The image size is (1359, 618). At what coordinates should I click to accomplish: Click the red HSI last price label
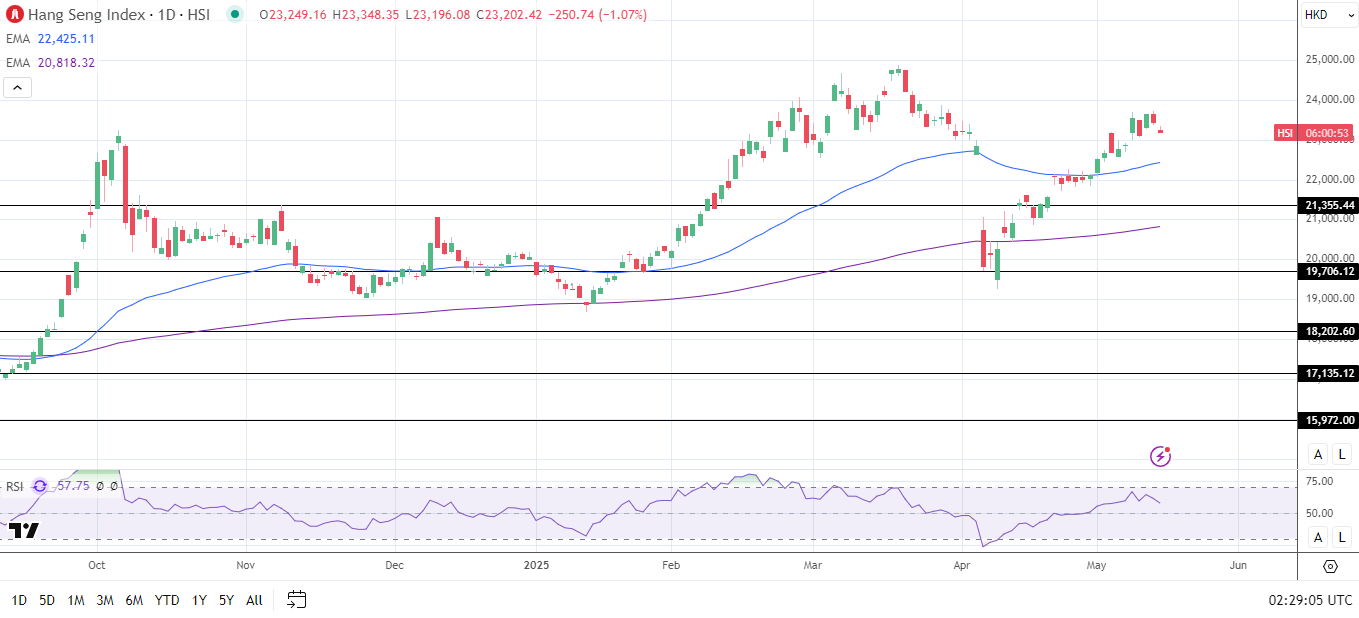point(1314,133)
